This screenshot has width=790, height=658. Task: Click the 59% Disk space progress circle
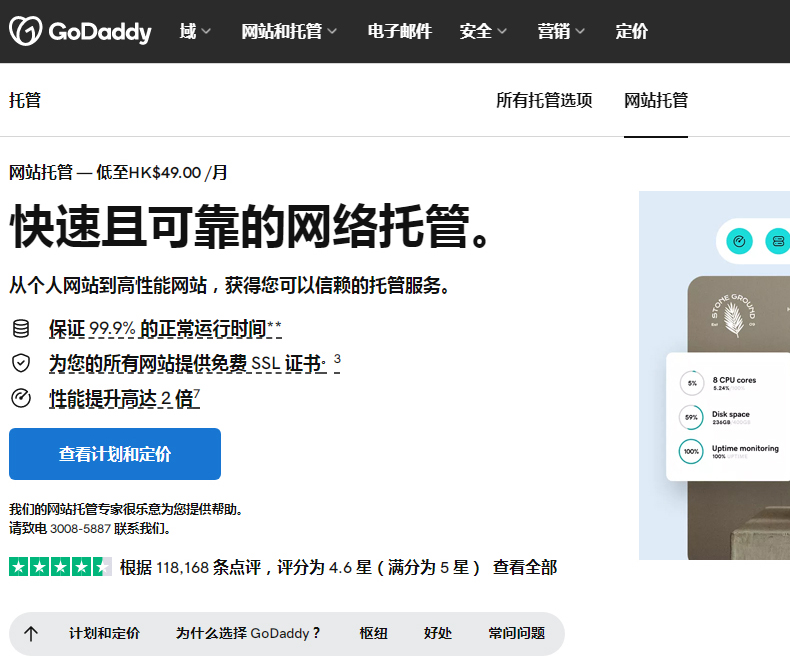click(x=691, y=417)
